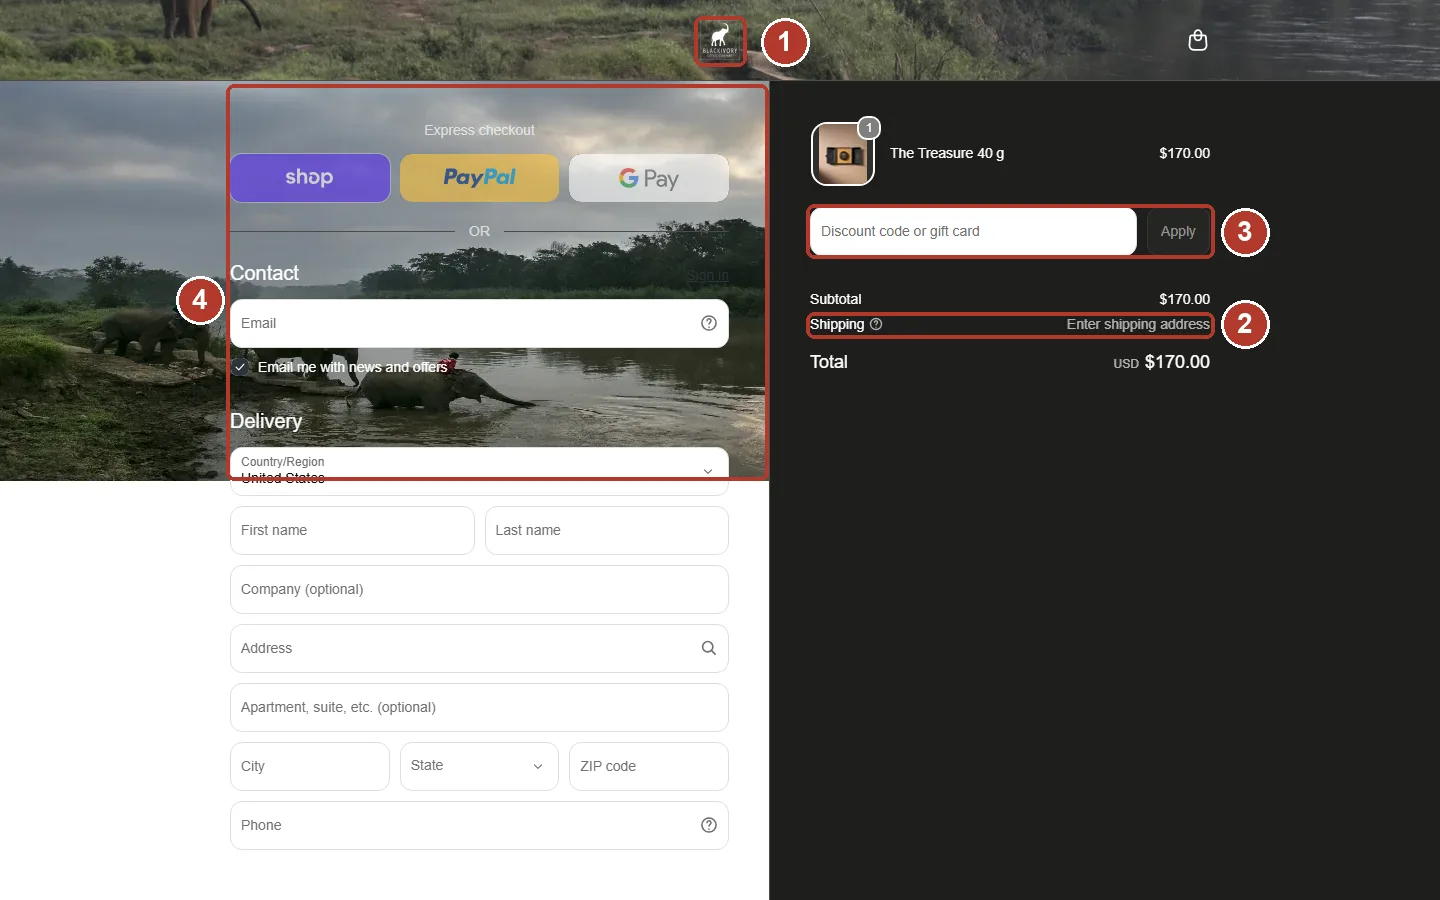Focus the Apartment, suite, etc. field
Image resolution: width=1440 pixels, height=900 pixels.
click(479, 707)
